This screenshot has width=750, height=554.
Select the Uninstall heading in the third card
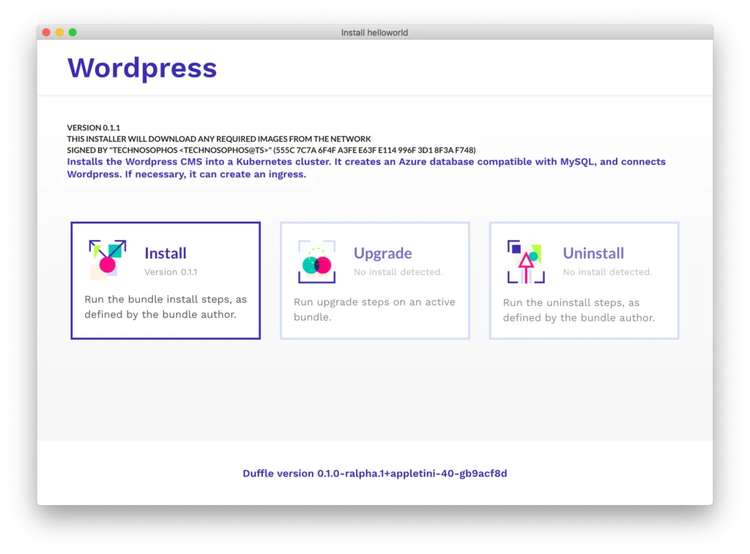[x=593, y=254]
